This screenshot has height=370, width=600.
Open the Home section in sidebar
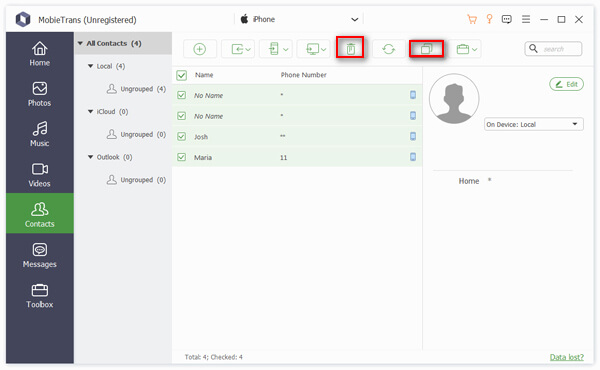(39, 54)
